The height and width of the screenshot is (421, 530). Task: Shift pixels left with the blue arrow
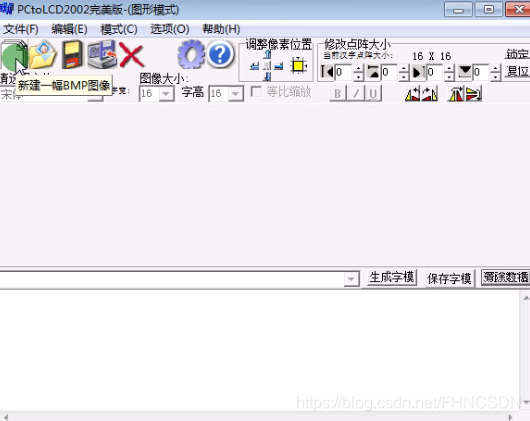[255, 66]
